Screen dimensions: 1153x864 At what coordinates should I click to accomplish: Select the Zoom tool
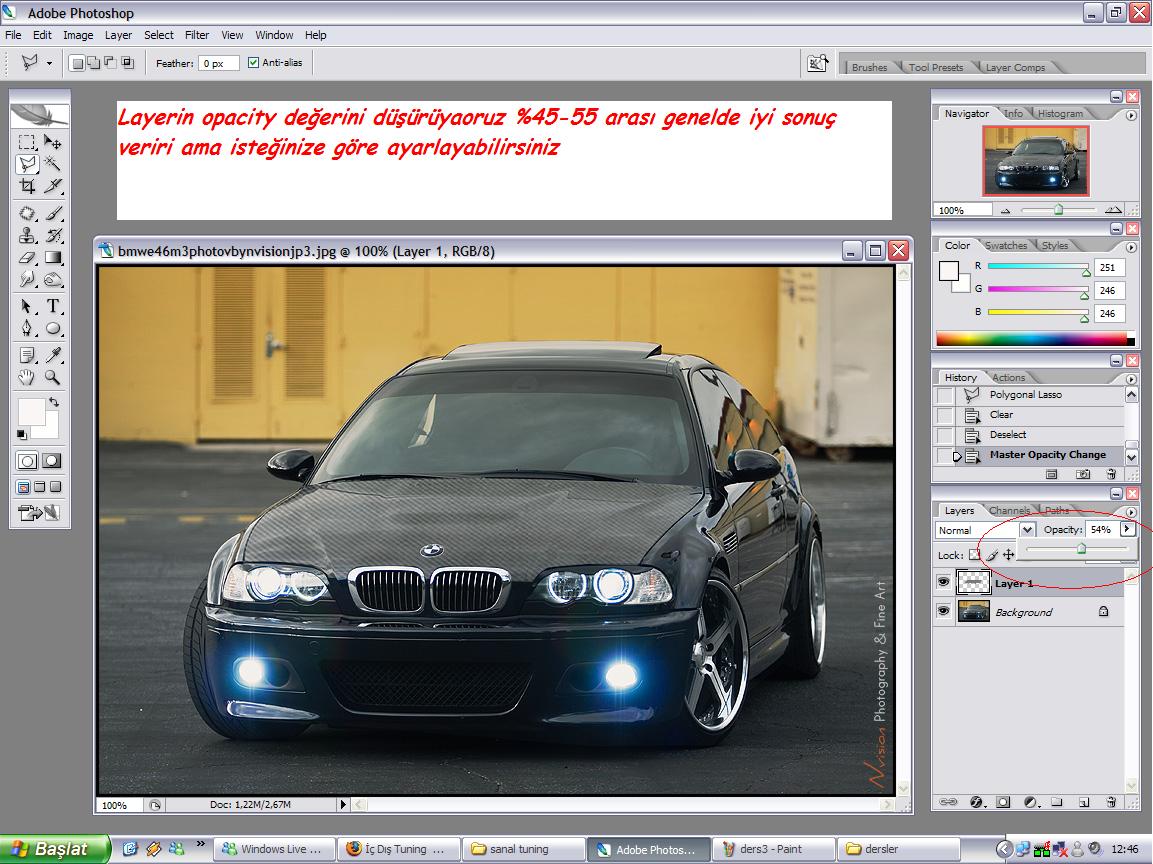(52, 377)
